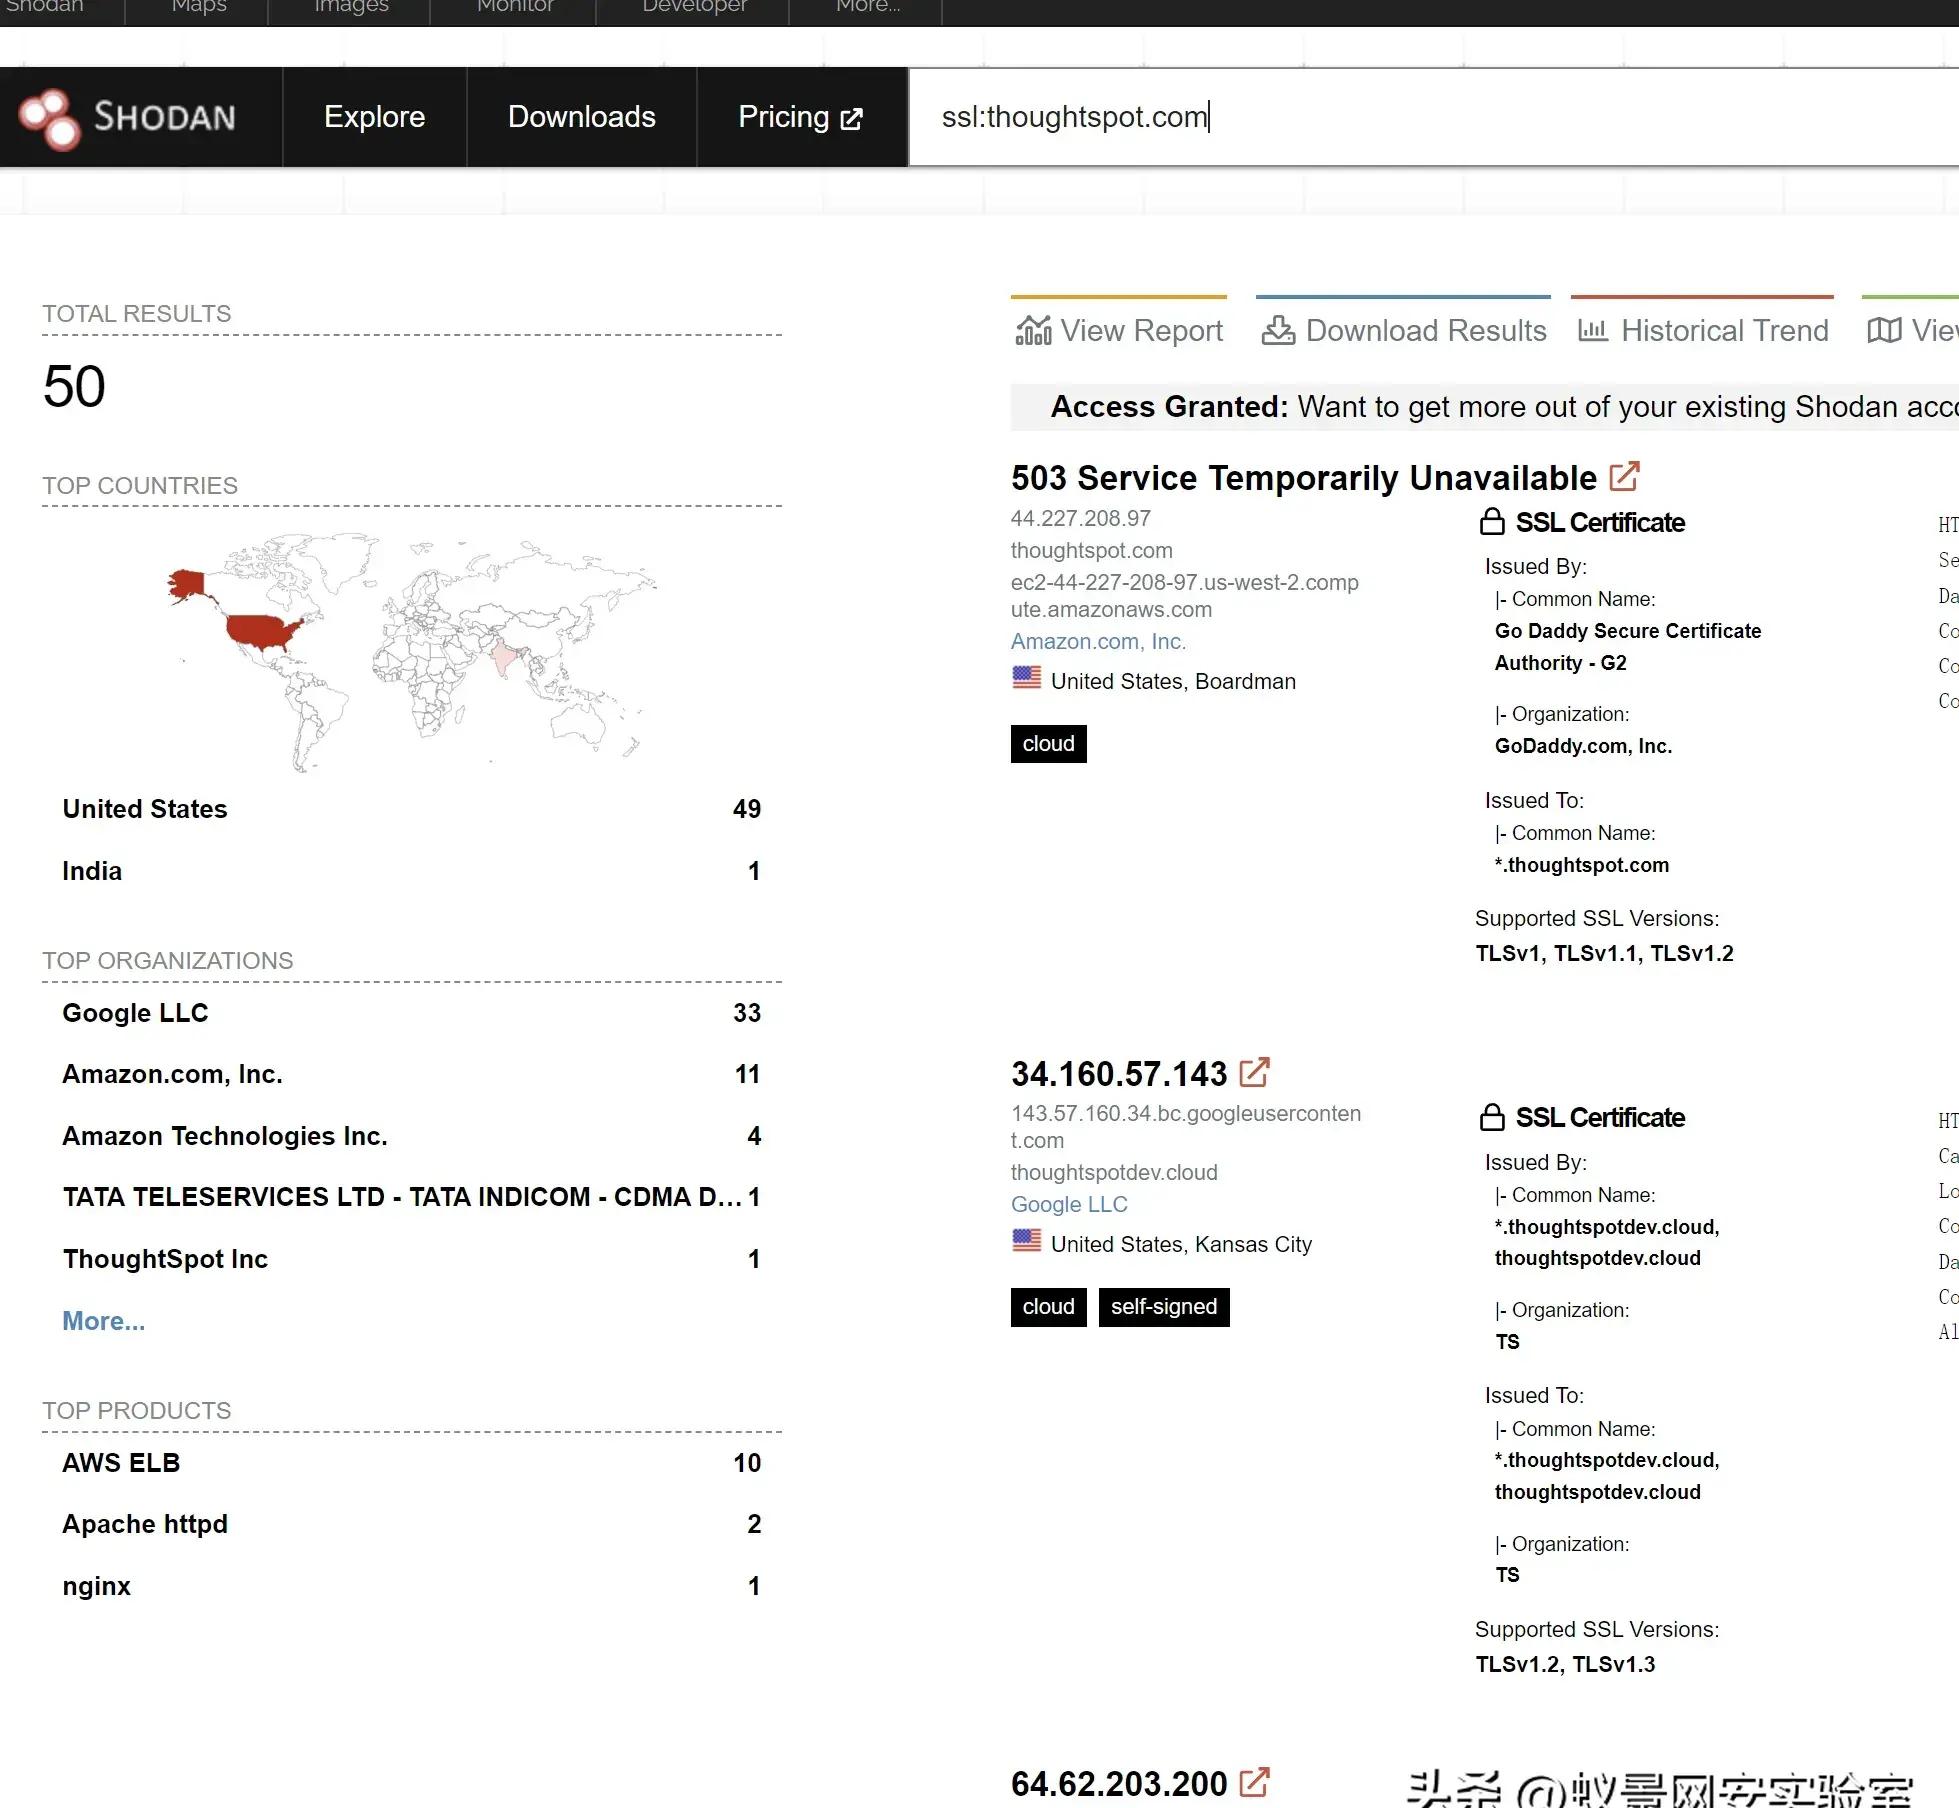Click the Download Results tray icon
1959x1808 pixels.
point(1278,330)
